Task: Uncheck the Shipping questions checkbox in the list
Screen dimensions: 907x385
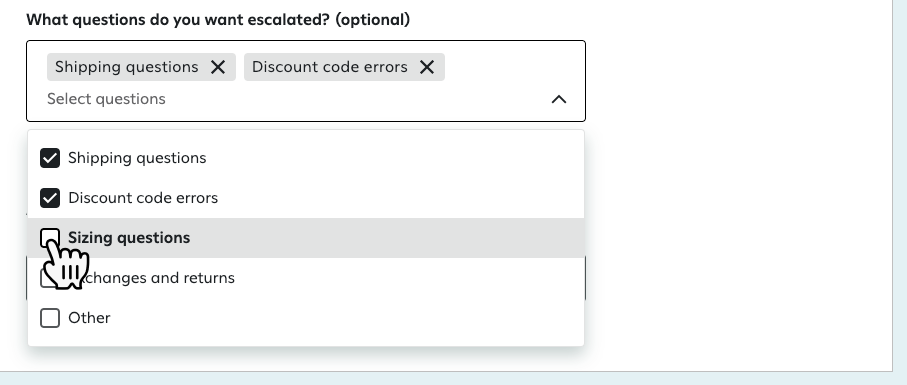Action: pyautogui.click(x=50, y=158)
